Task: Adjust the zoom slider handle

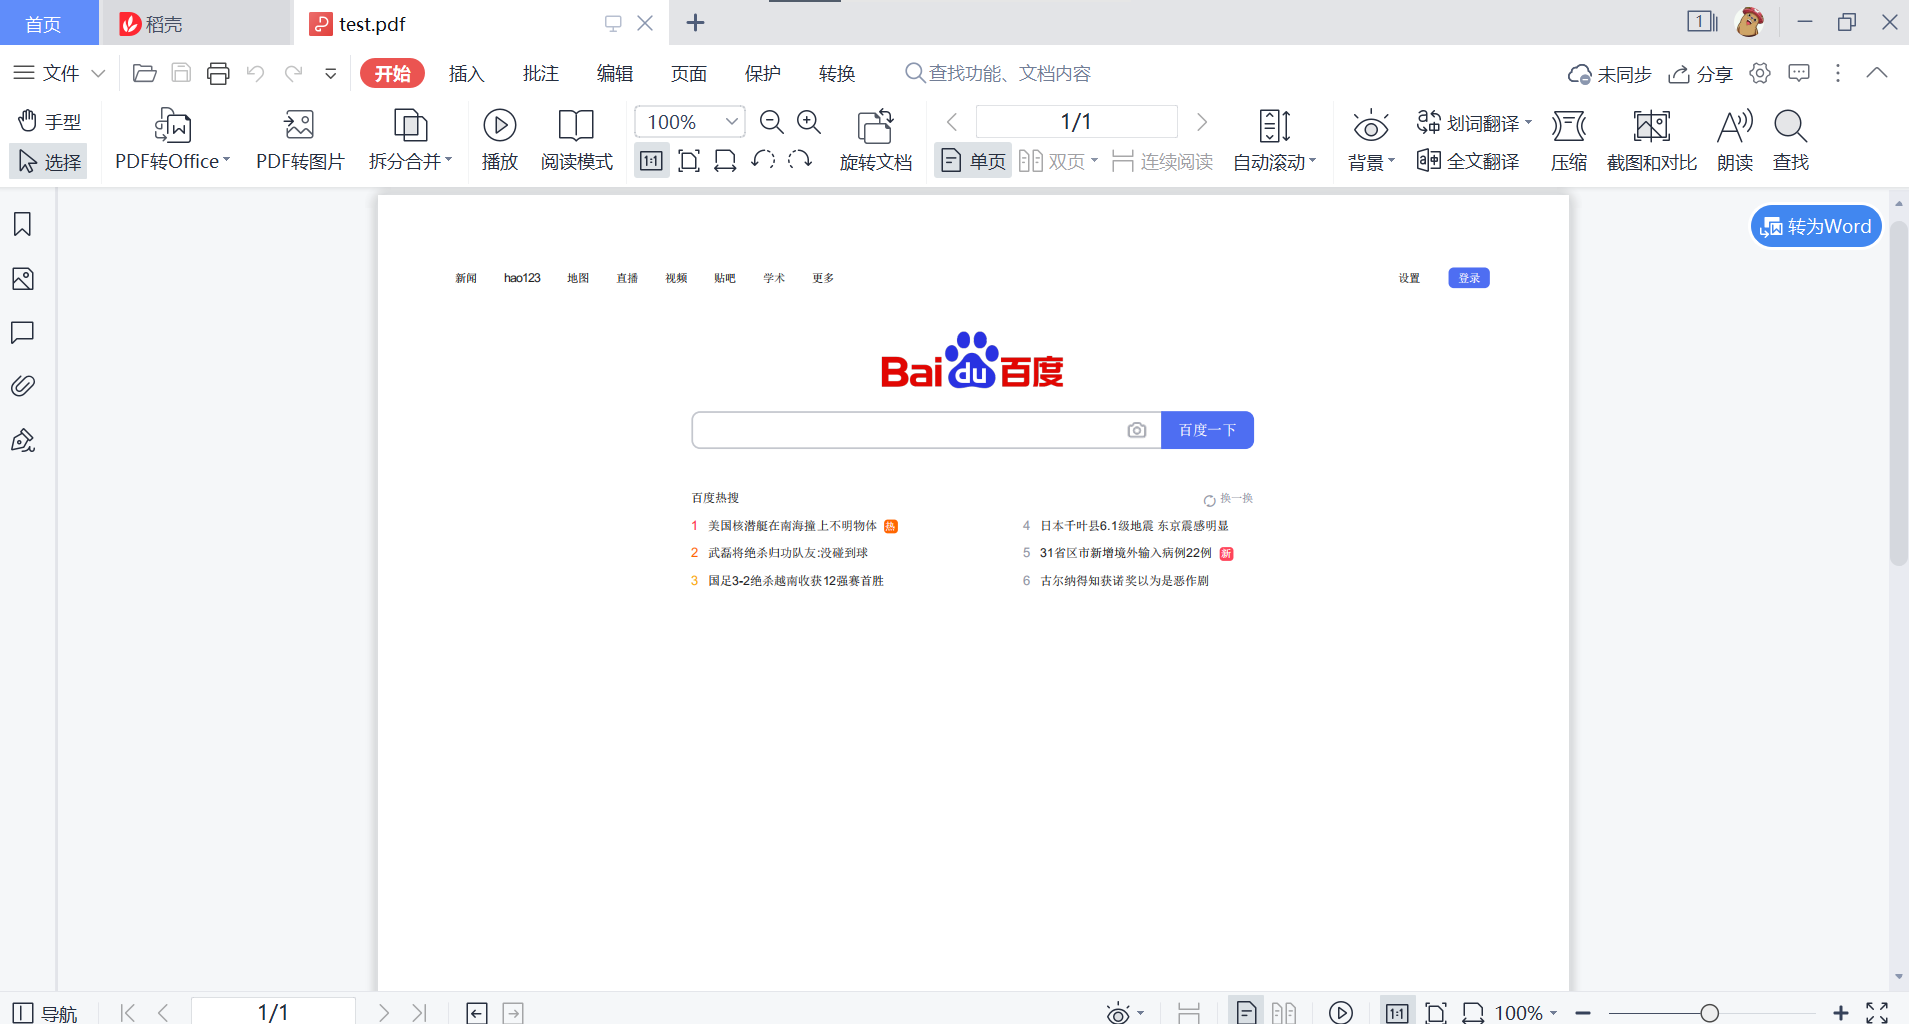Action: (x=1709, y=1013)
